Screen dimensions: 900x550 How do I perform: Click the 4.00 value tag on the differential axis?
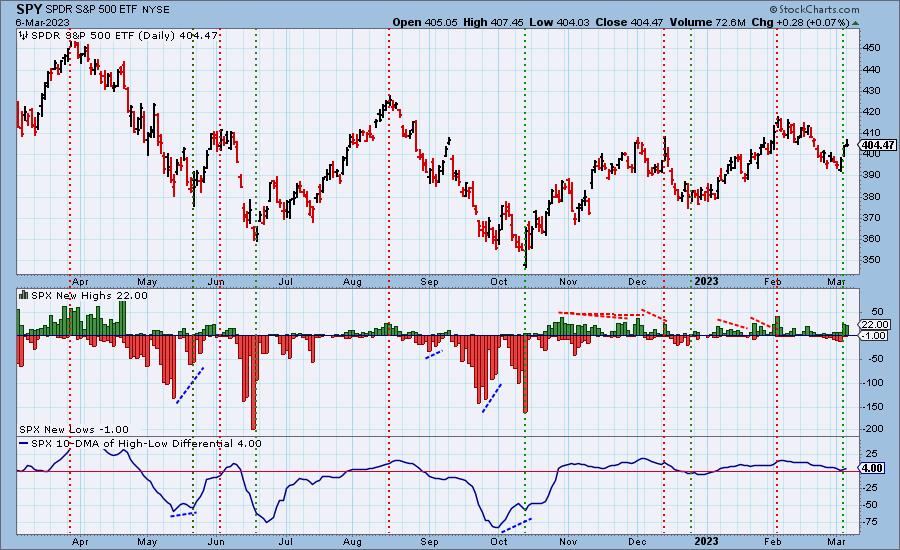click(871, 468)
